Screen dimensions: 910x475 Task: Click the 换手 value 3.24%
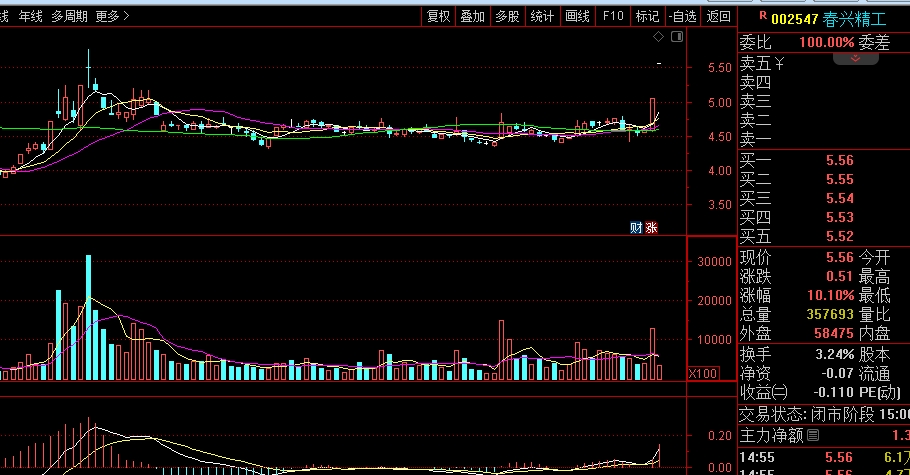click(x=835, y=354)
